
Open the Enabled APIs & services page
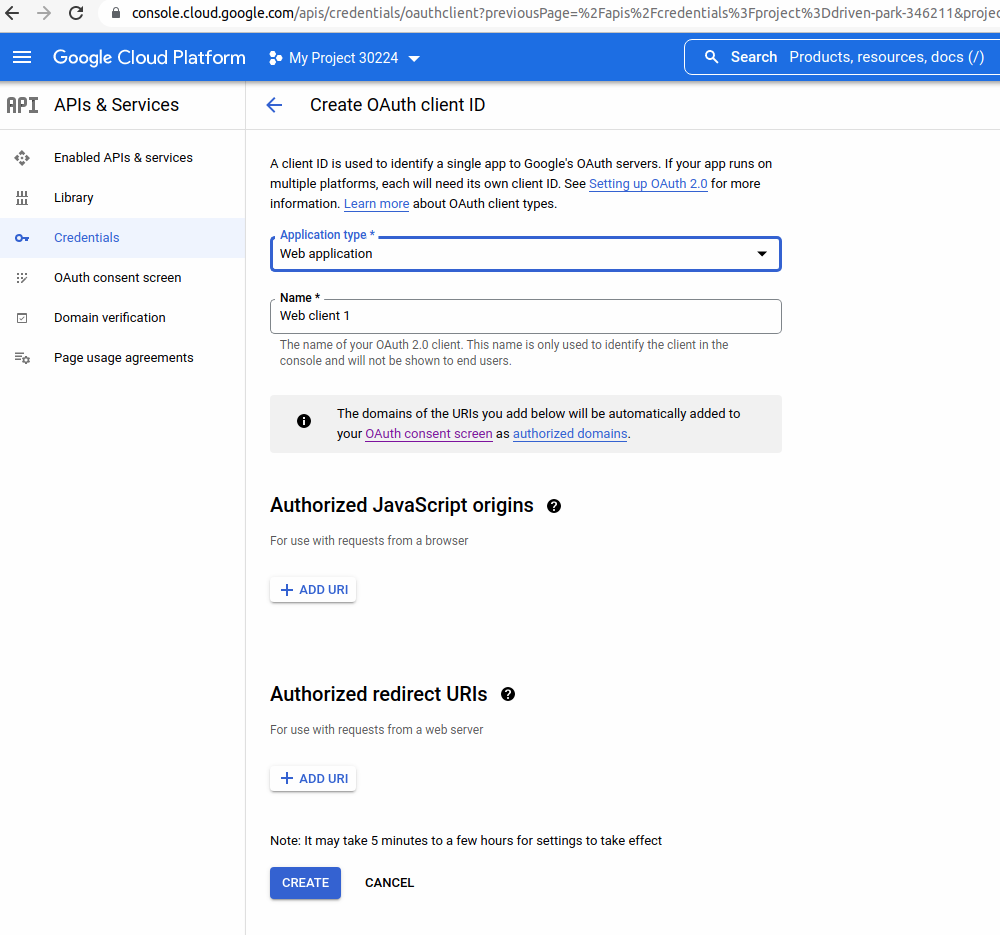click(123, 158)
